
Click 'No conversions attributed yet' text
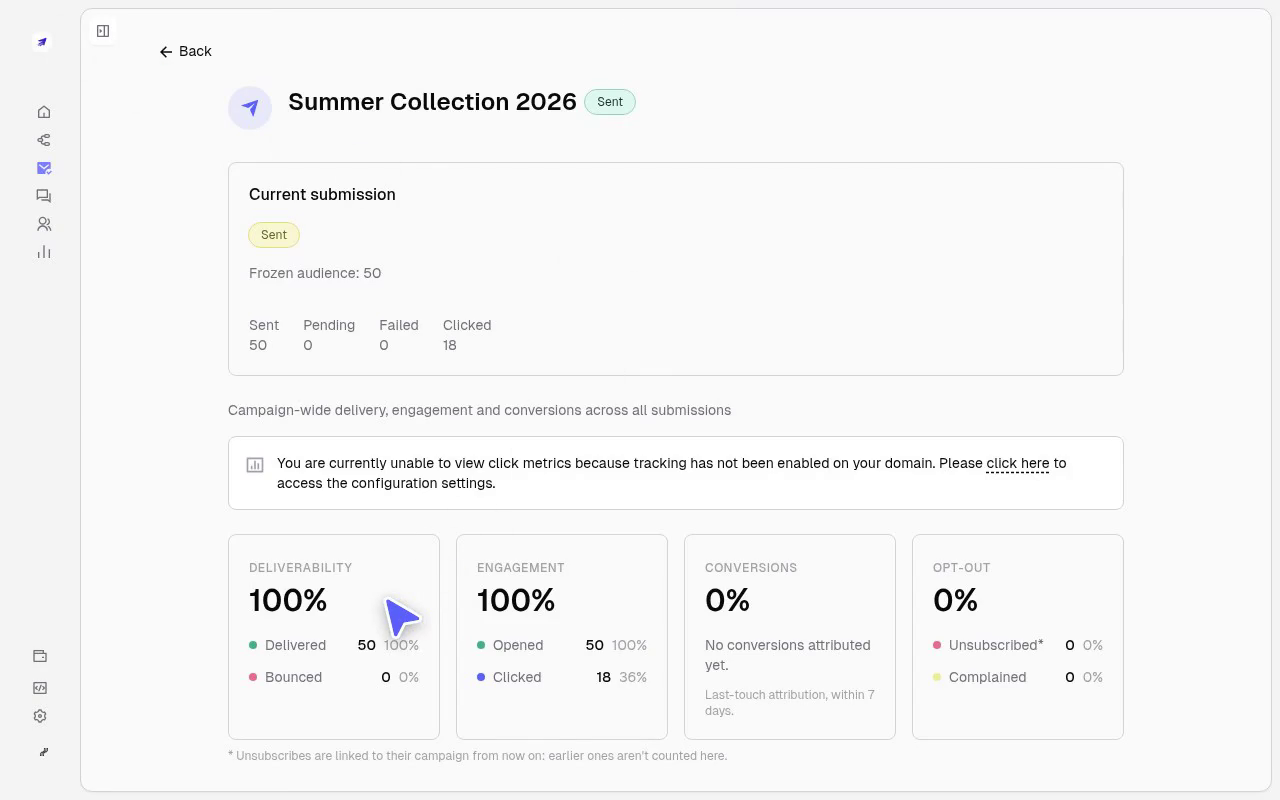click(788, 655)
